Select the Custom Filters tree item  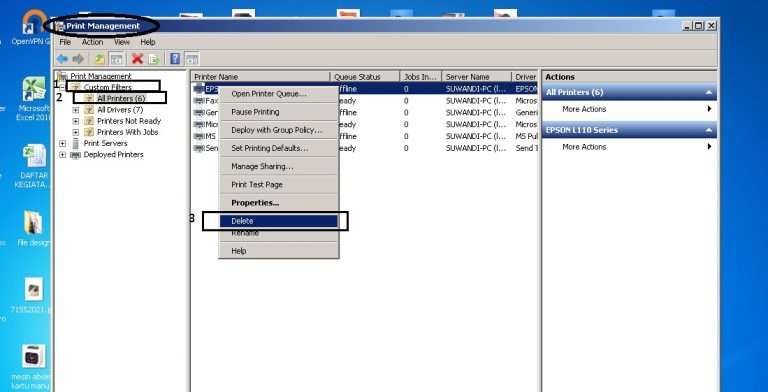pos(107,87)
